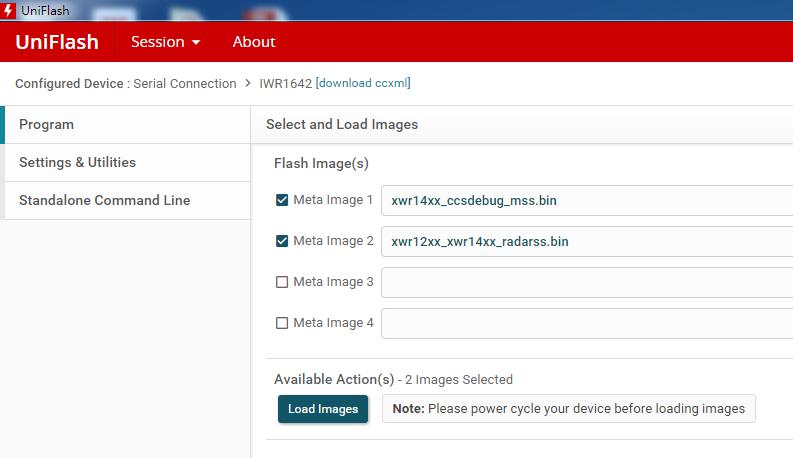793x458 pixels.
Task: Click the Configured Device breadcrumb text
Action: tap(69, 83)
